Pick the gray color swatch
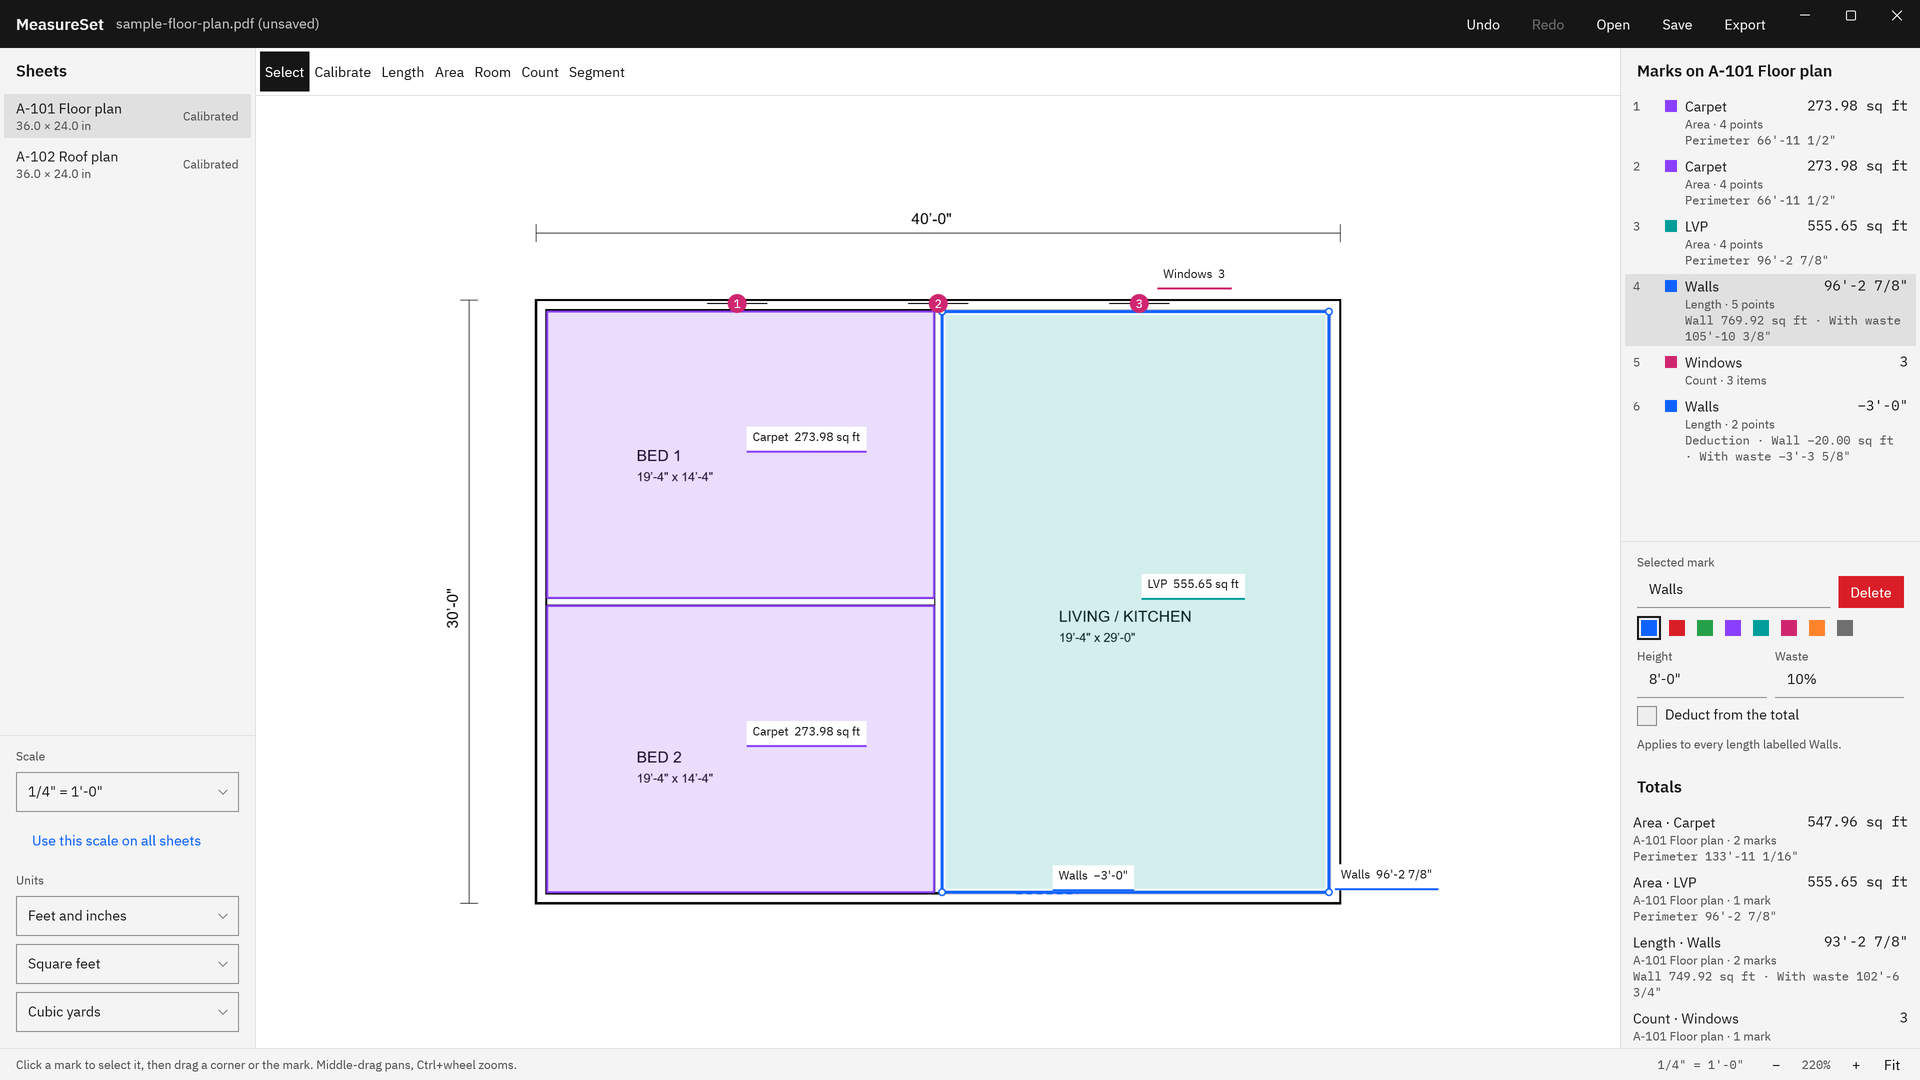The image size is (1920, 1080). pos(1845,628)
